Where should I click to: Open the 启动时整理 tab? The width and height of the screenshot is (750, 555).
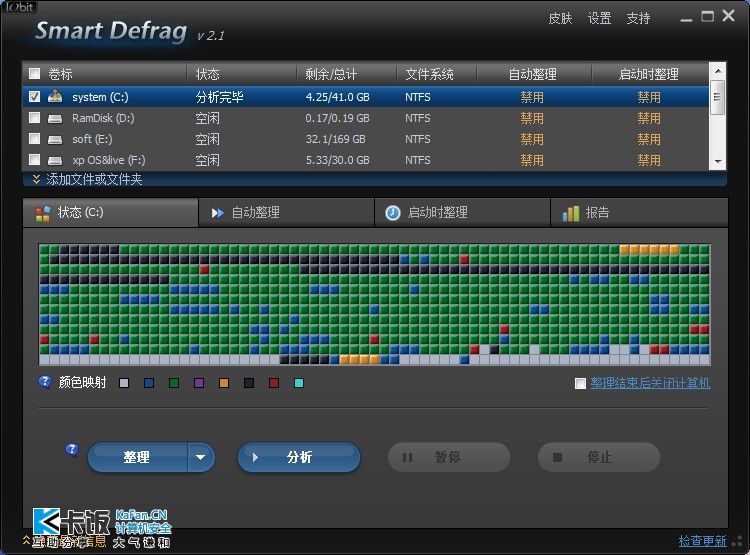coord(462,212)
